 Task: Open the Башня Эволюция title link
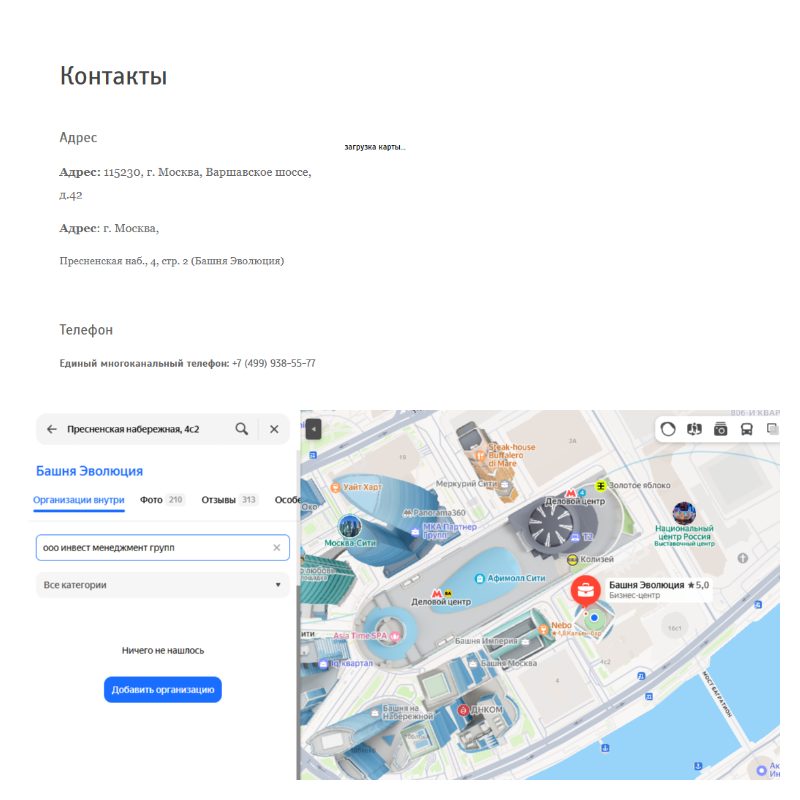pyautogui.click(x=89, y=471)
